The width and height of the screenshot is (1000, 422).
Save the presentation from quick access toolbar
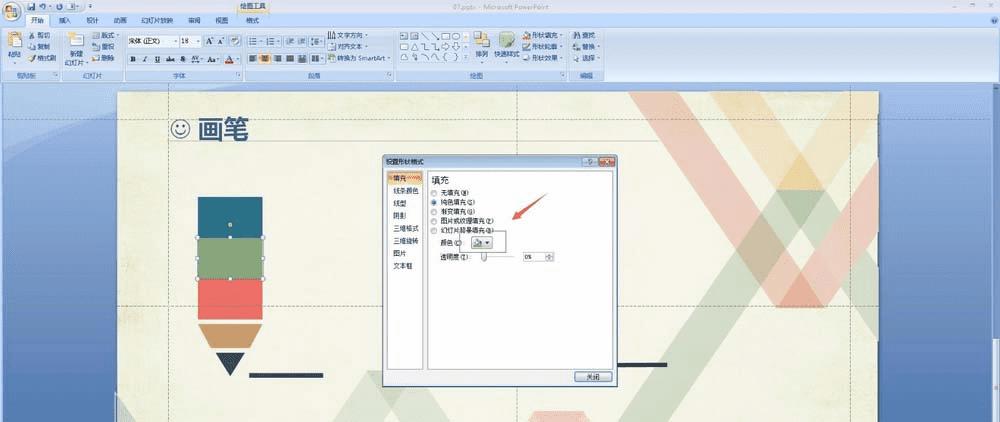(x=31, y=6)
